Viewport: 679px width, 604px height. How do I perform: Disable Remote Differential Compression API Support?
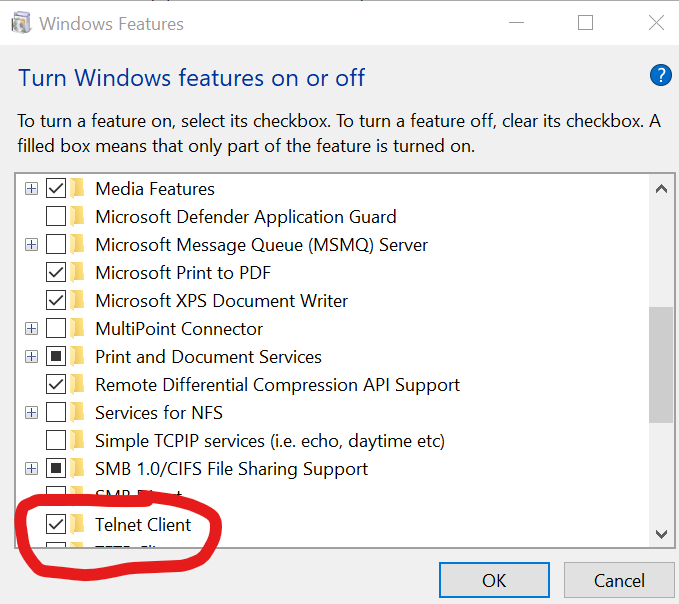[x=56, y=384]
